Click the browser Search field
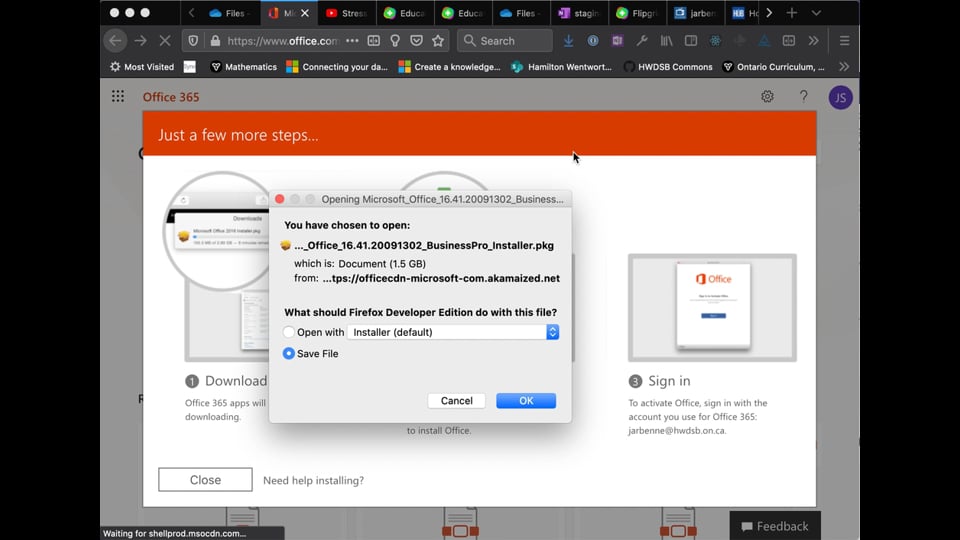 click(505, 41)
